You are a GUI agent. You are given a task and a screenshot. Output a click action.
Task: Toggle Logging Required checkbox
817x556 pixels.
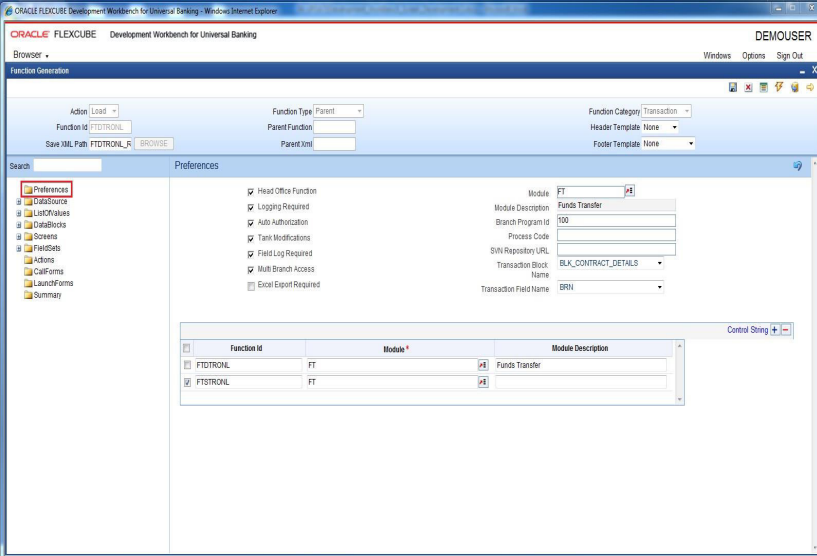click(x=251, y=207)
